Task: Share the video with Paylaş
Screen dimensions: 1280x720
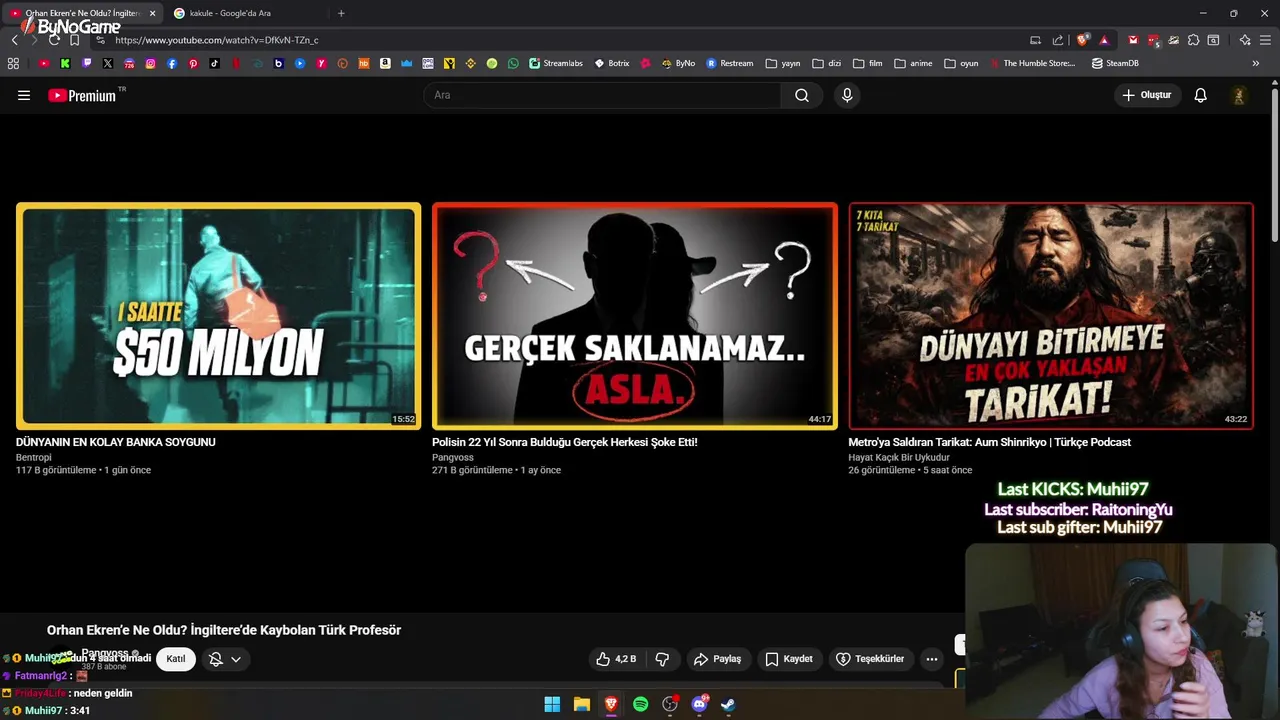Action: 718,659
